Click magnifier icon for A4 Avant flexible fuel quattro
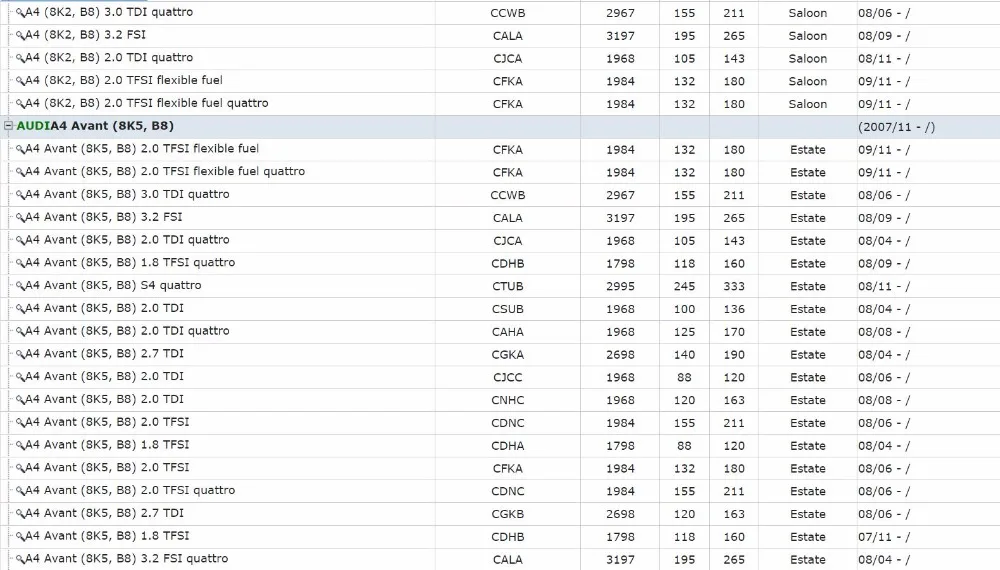This screenshot has width=1000, height=570. point(20,172)
